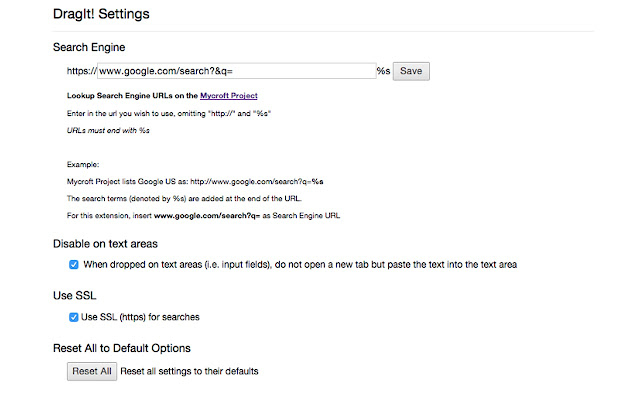Click the search engine URL input field
This screenshot has width=640, height=400.
(235, 71)
